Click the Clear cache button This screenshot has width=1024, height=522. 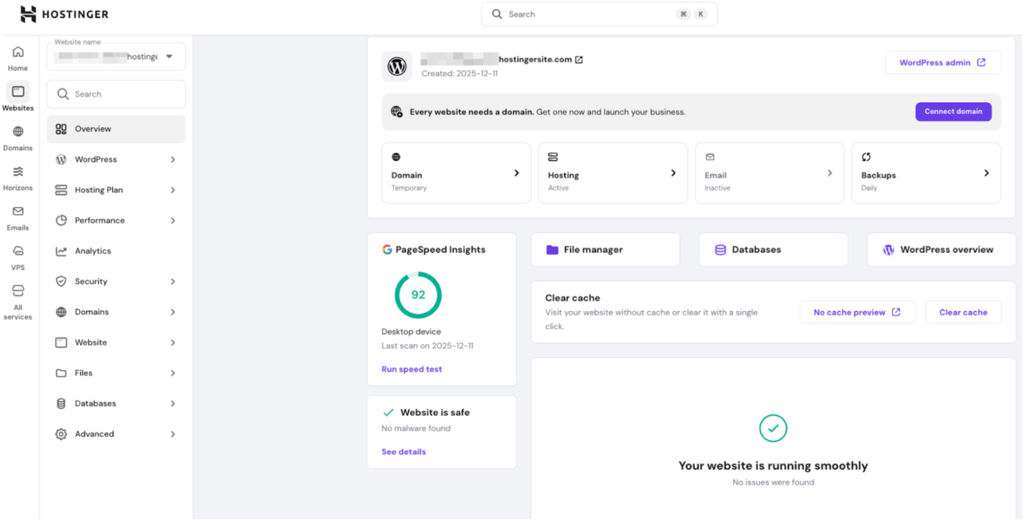pyautogui.click(x=963, y=312)
